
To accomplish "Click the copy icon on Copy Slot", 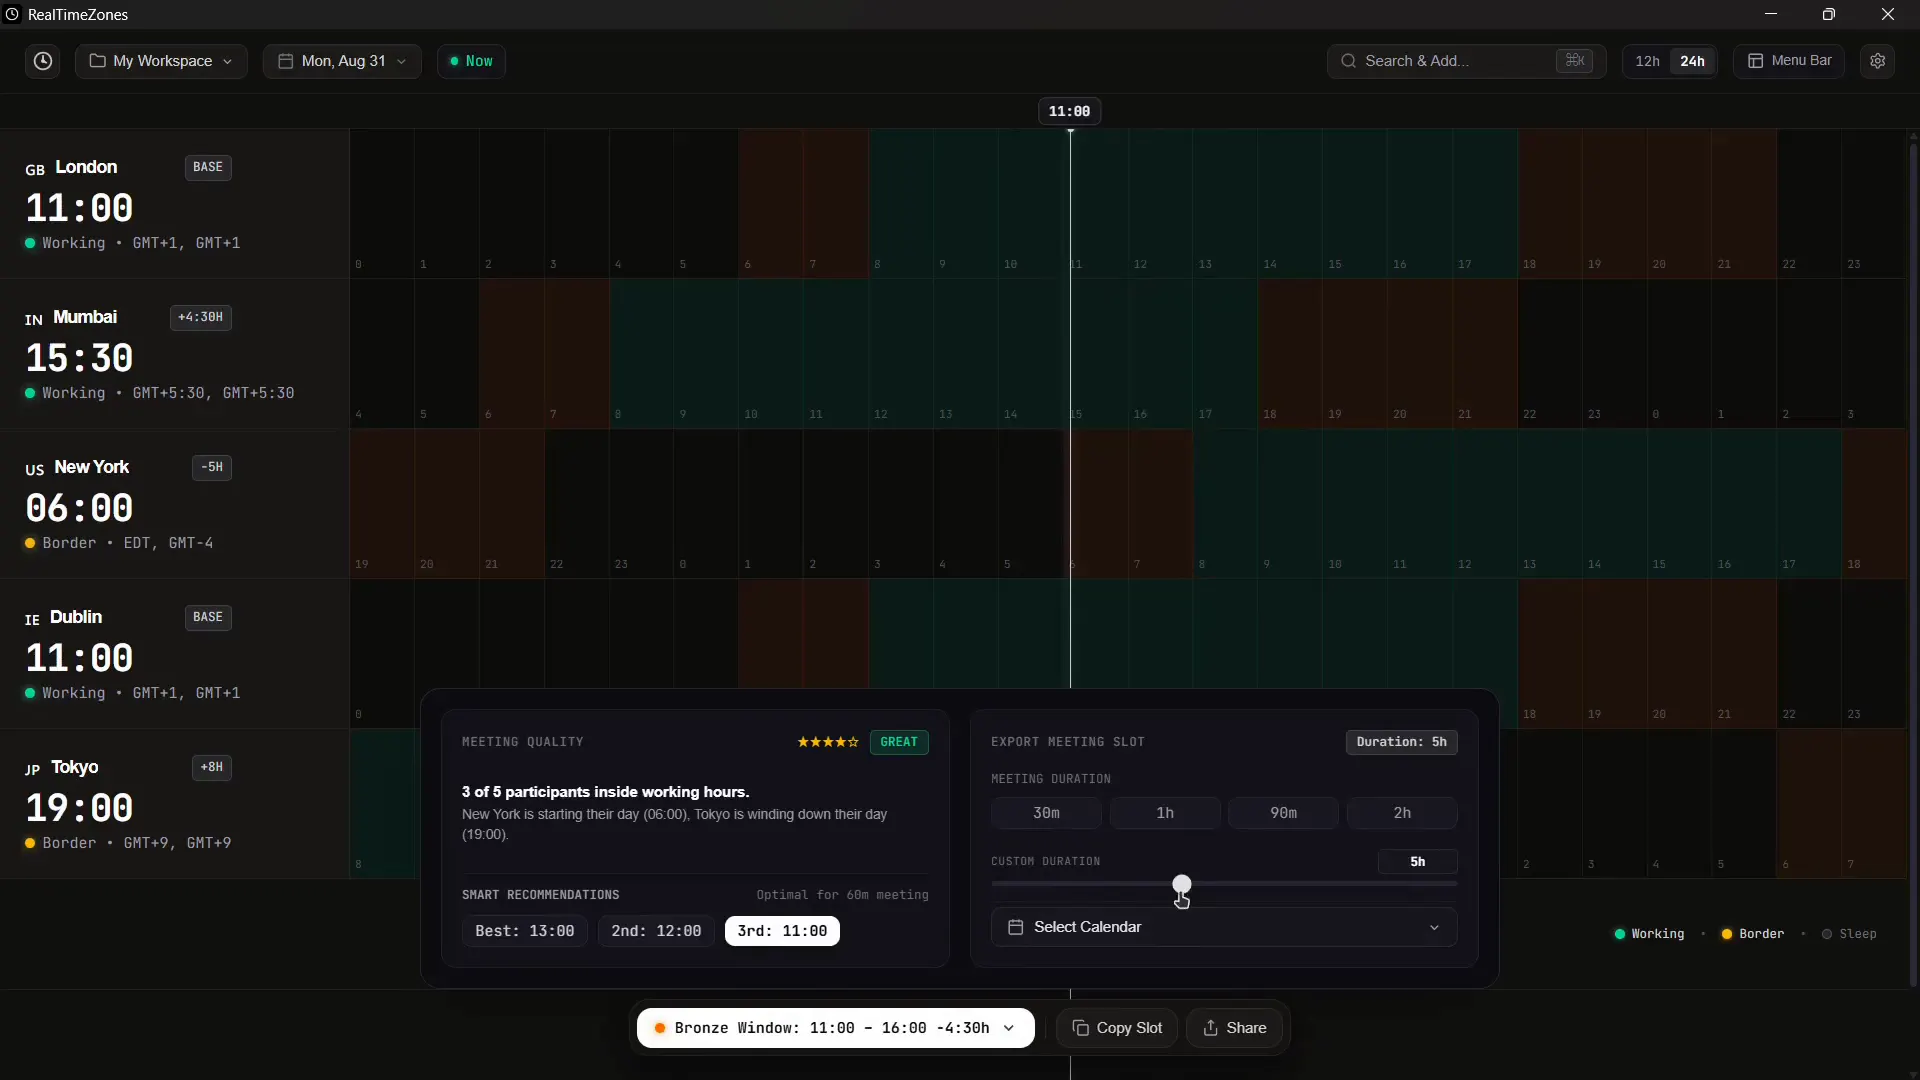I will pyautogui.click(x=1081, y=1028).
